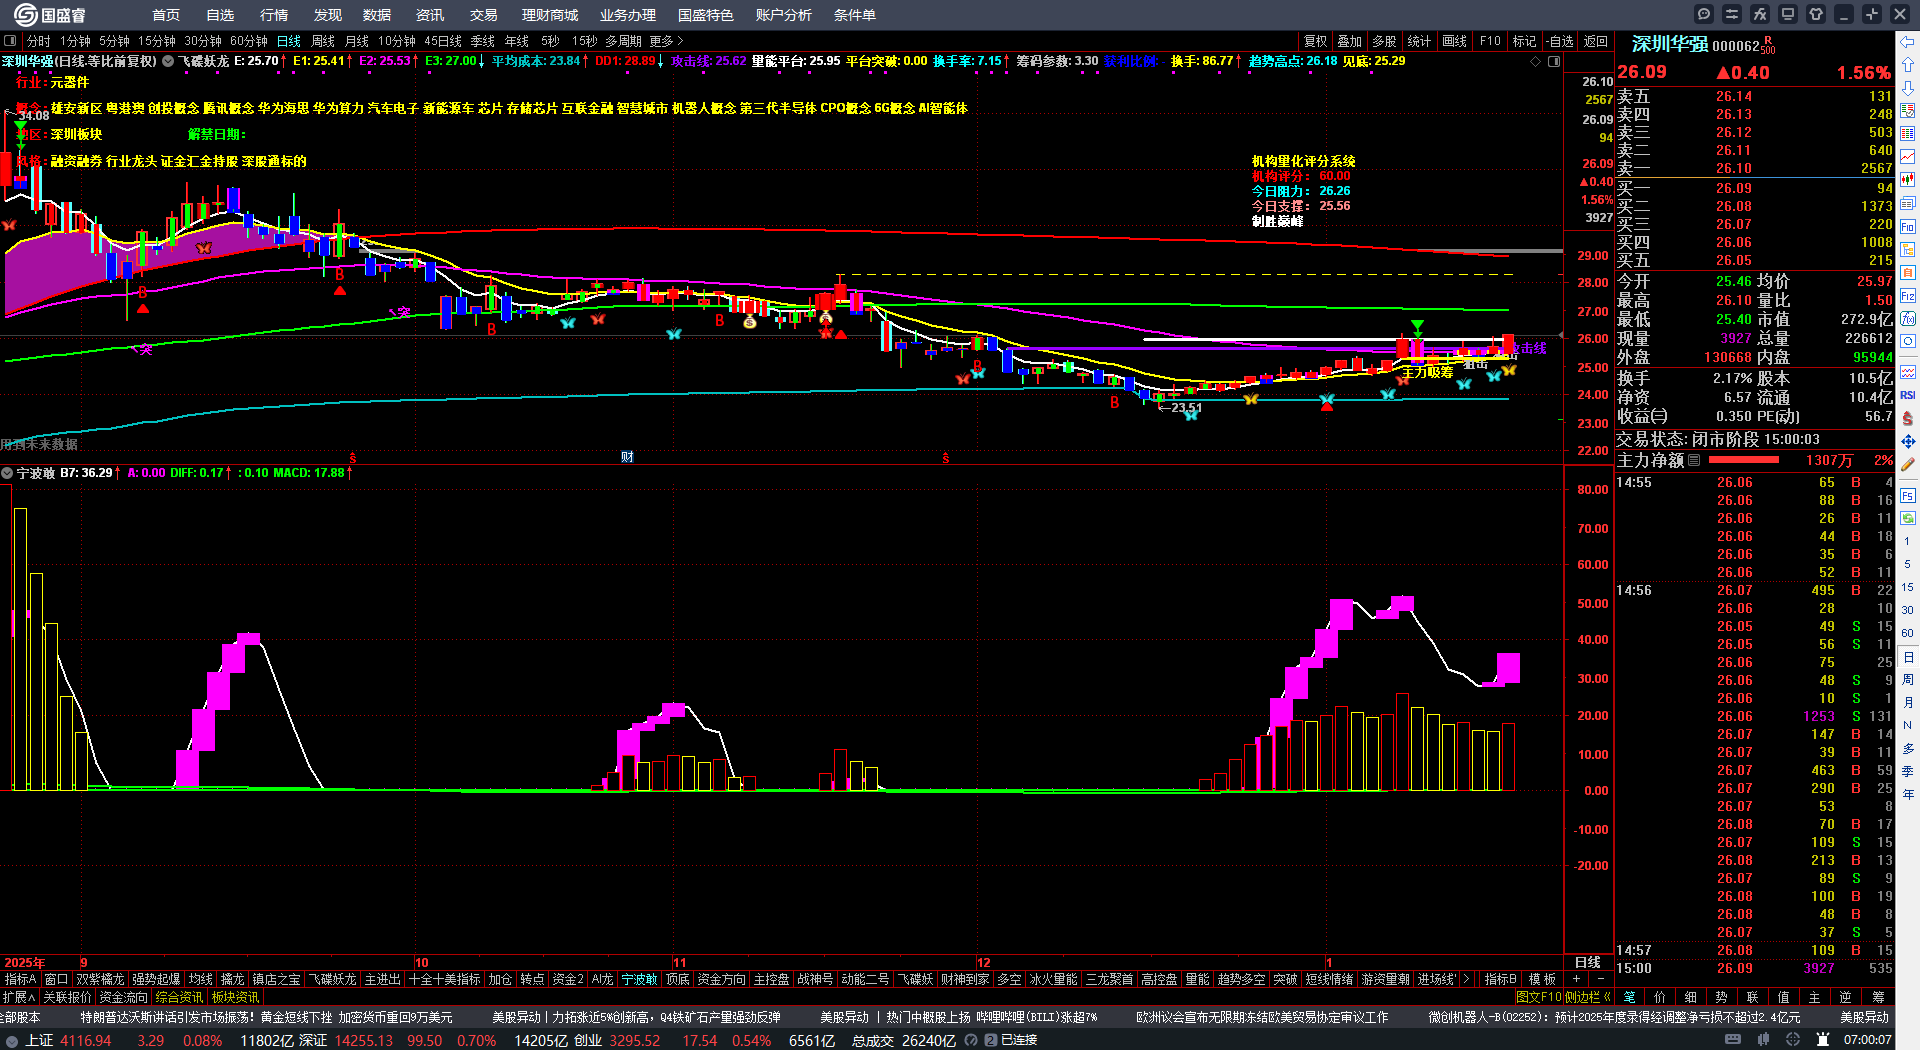Screen dimensions: 1920x1050
Task: Click the screen layout icon in title bar
Action: pos(1788,14)
